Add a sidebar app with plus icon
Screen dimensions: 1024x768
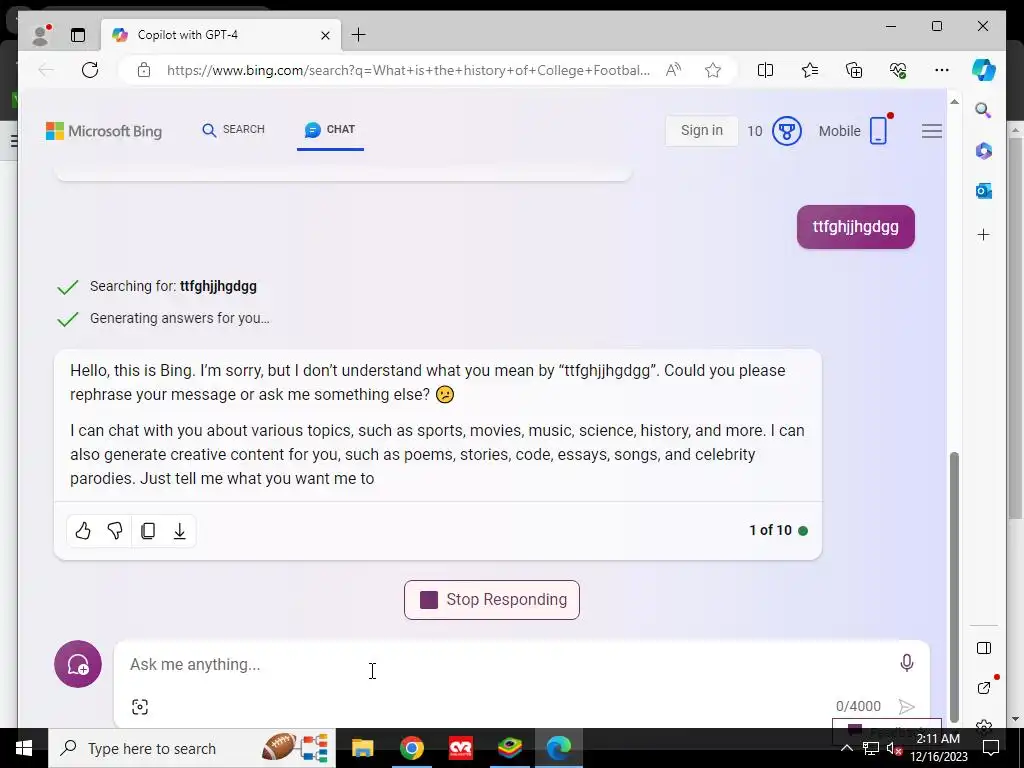coord(984,234)
